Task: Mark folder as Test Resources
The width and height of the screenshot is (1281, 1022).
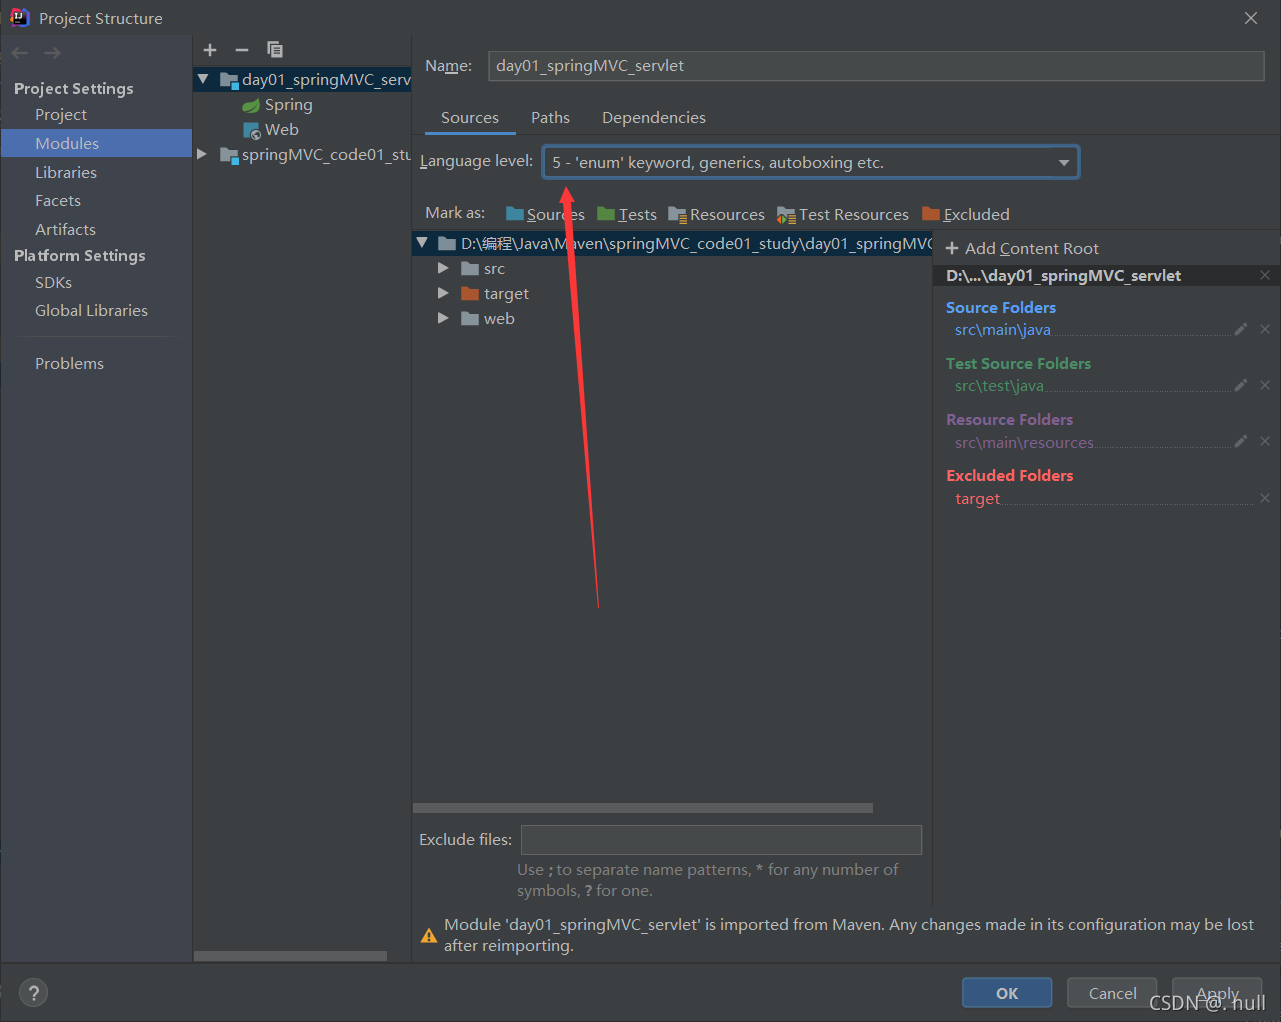Action: pos(843,213)
